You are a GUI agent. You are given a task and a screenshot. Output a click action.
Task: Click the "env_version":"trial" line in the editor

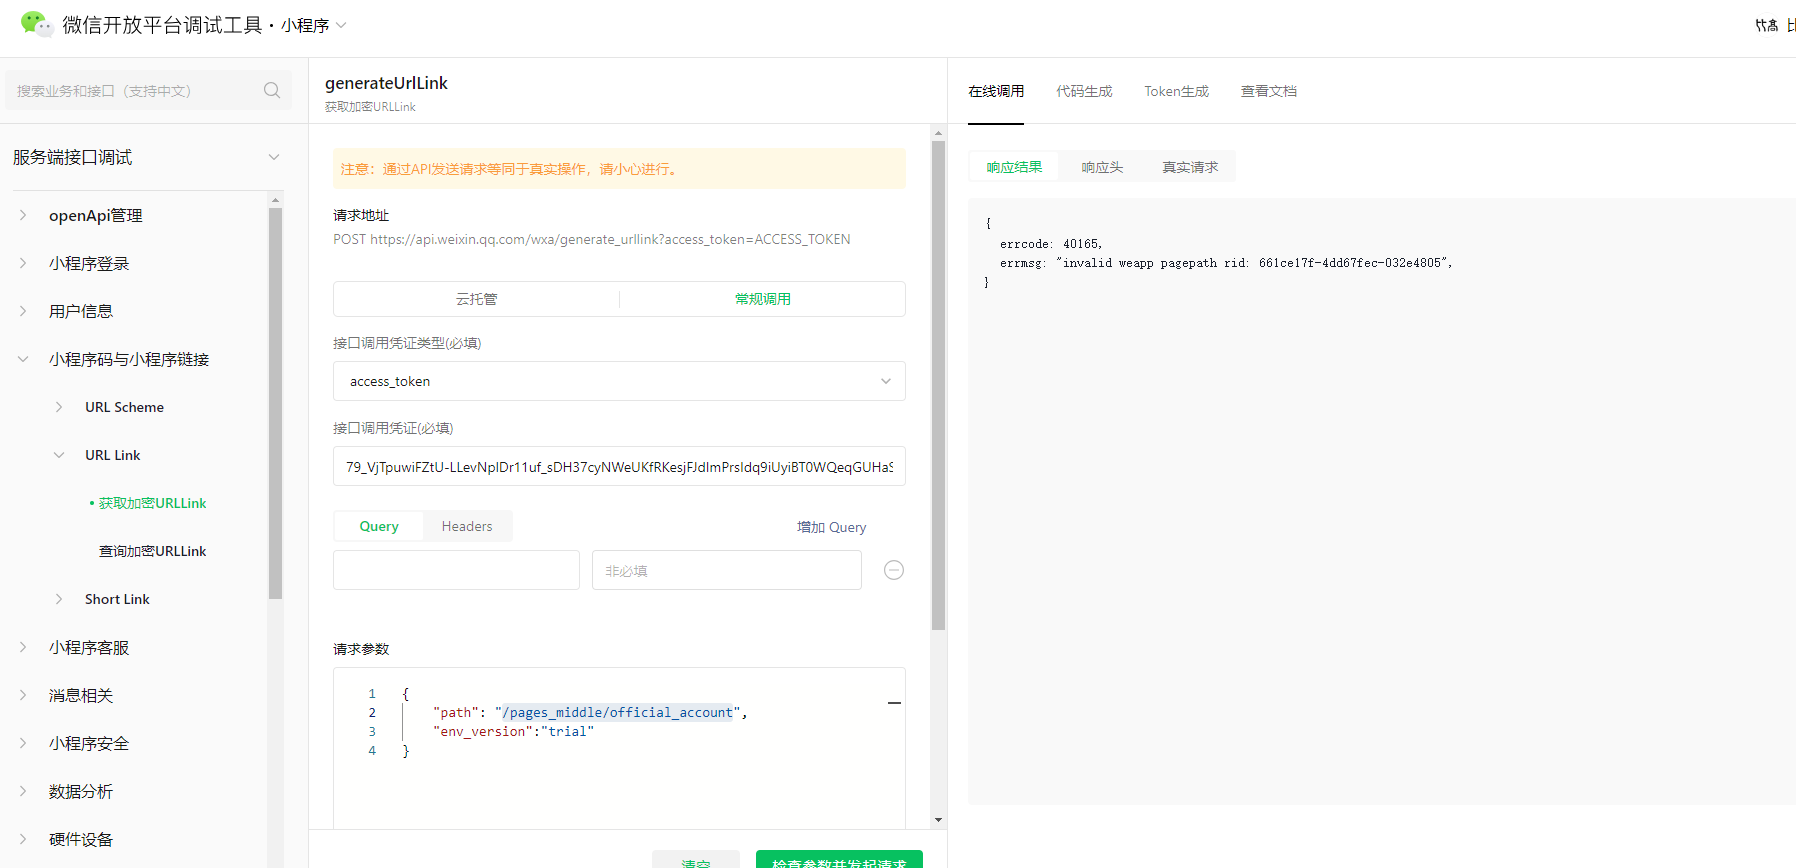pos(513,731)
